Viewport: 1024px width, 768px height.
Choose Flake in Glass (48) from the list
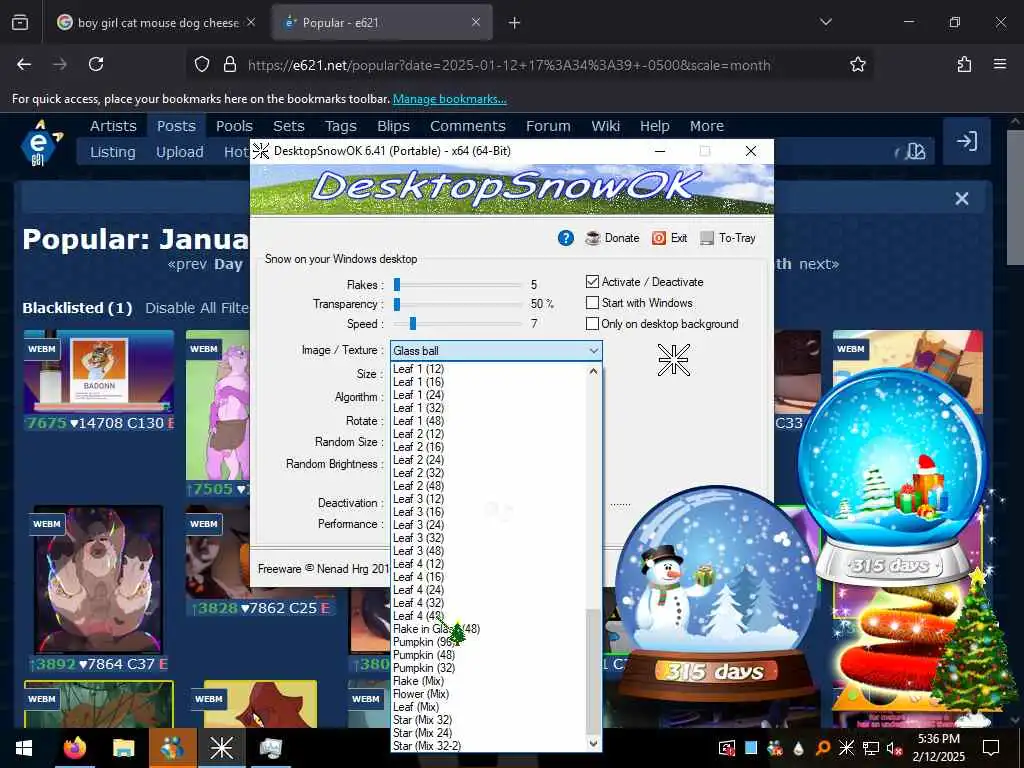click(436, 629)
